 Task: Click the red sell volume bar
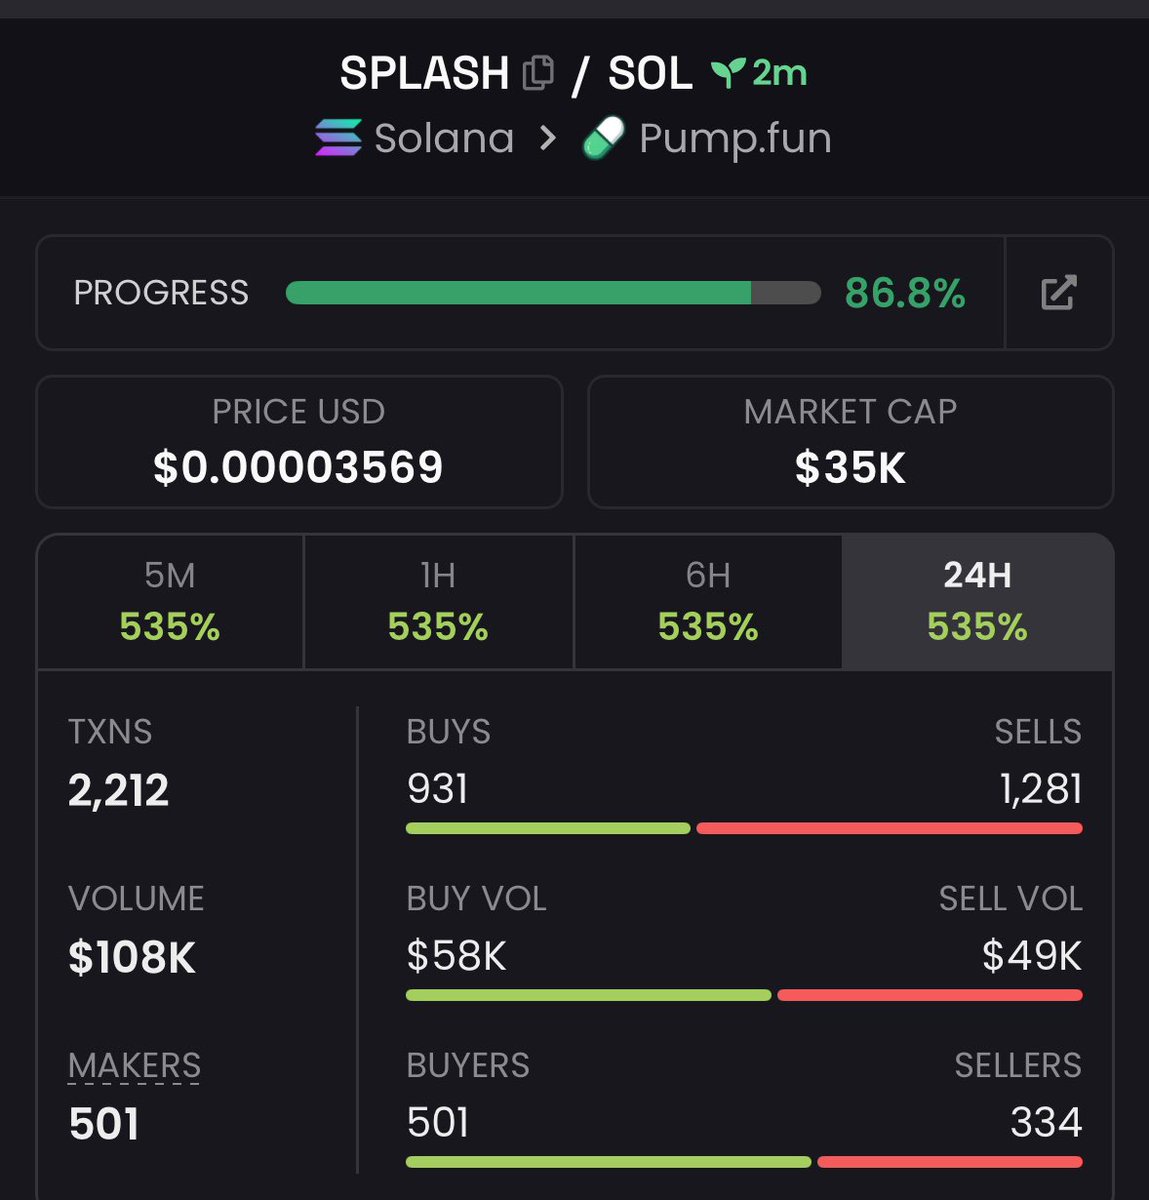click(929, 995)
